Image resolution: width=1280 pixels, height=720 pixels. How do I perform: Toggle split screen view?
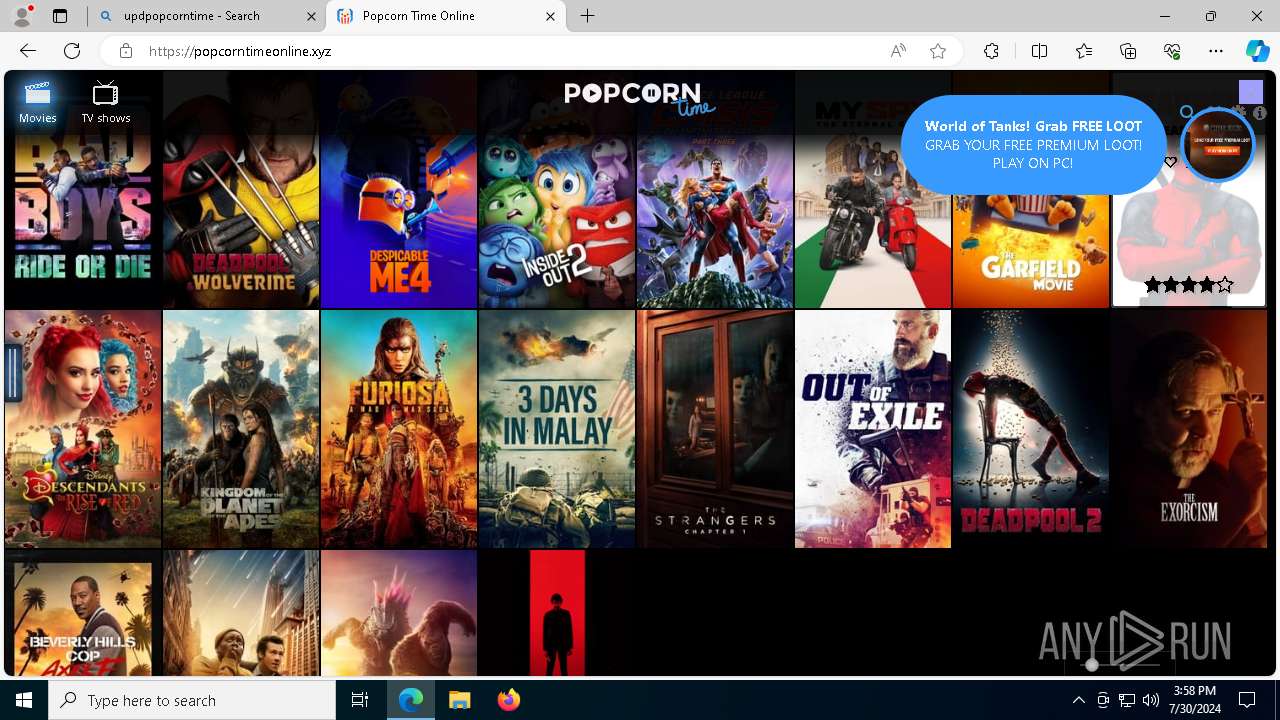click(x=1039, y=51)
